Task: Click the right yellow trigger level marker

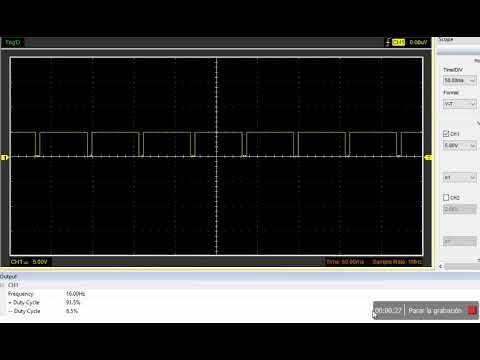Action: point(428,157)
